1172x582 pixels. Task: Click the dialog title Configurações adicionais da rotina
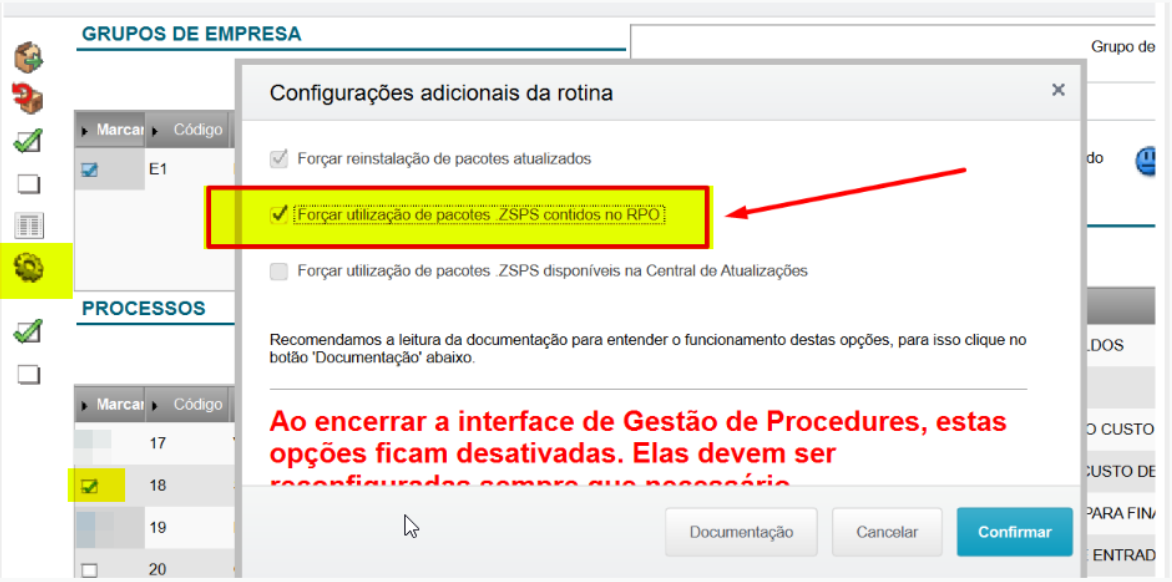[x=441, y=93]
